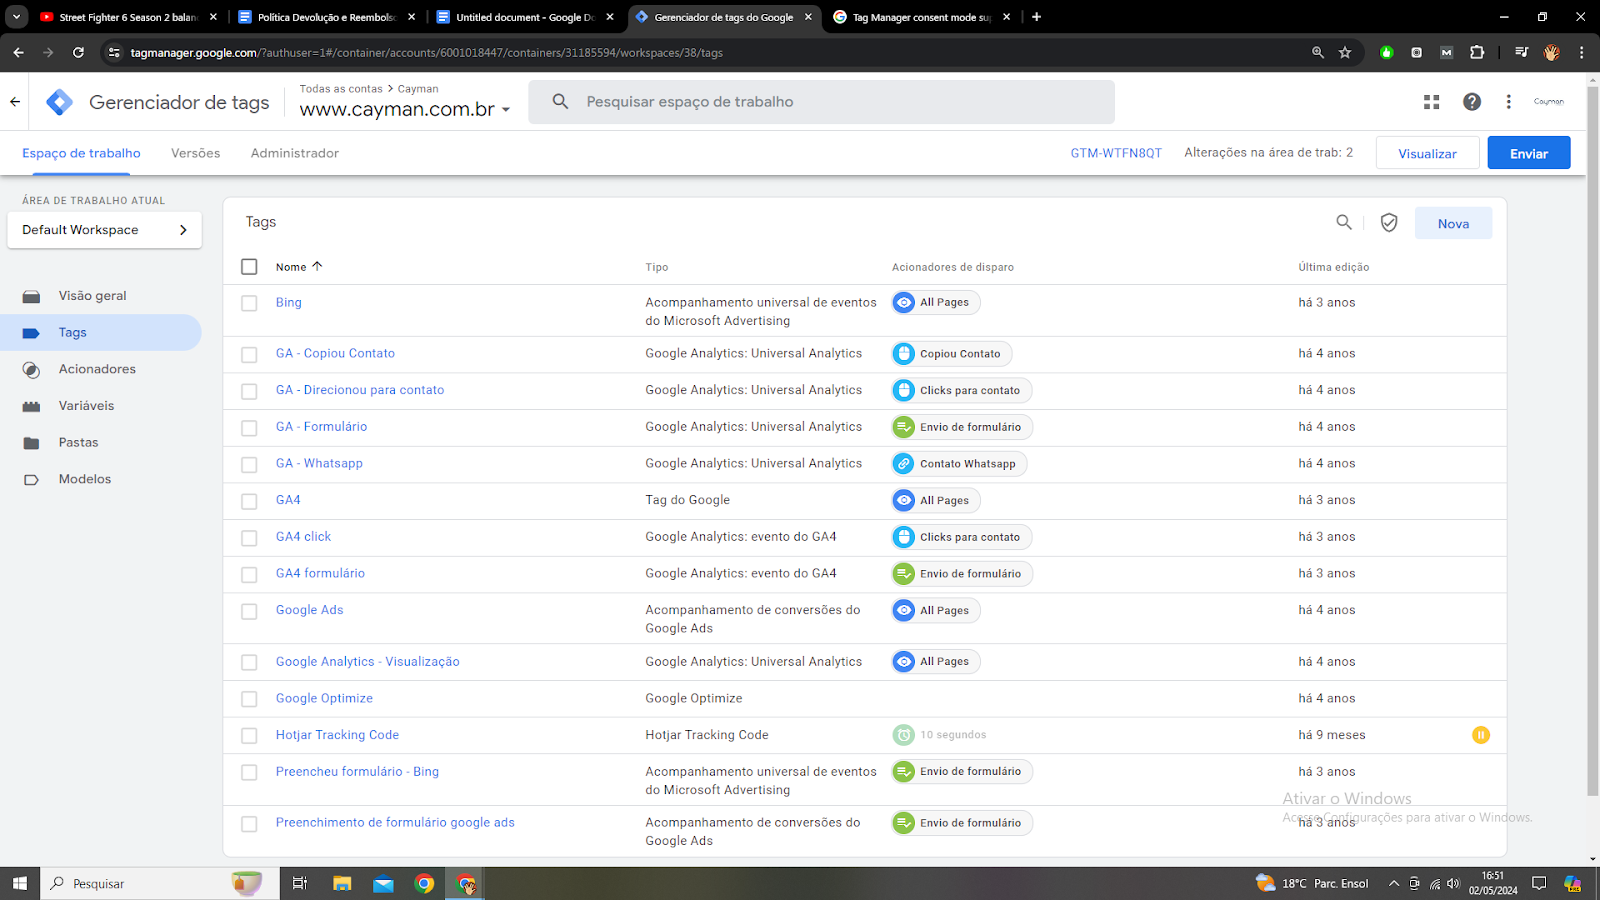
Task: Bookmark this page with star icon
Action: (x=1345, y=53)
